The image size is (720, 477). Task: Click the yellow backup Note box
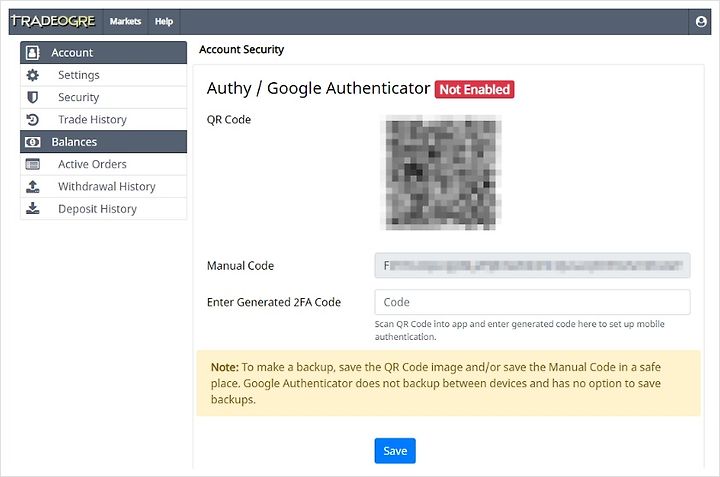point(449,383)
